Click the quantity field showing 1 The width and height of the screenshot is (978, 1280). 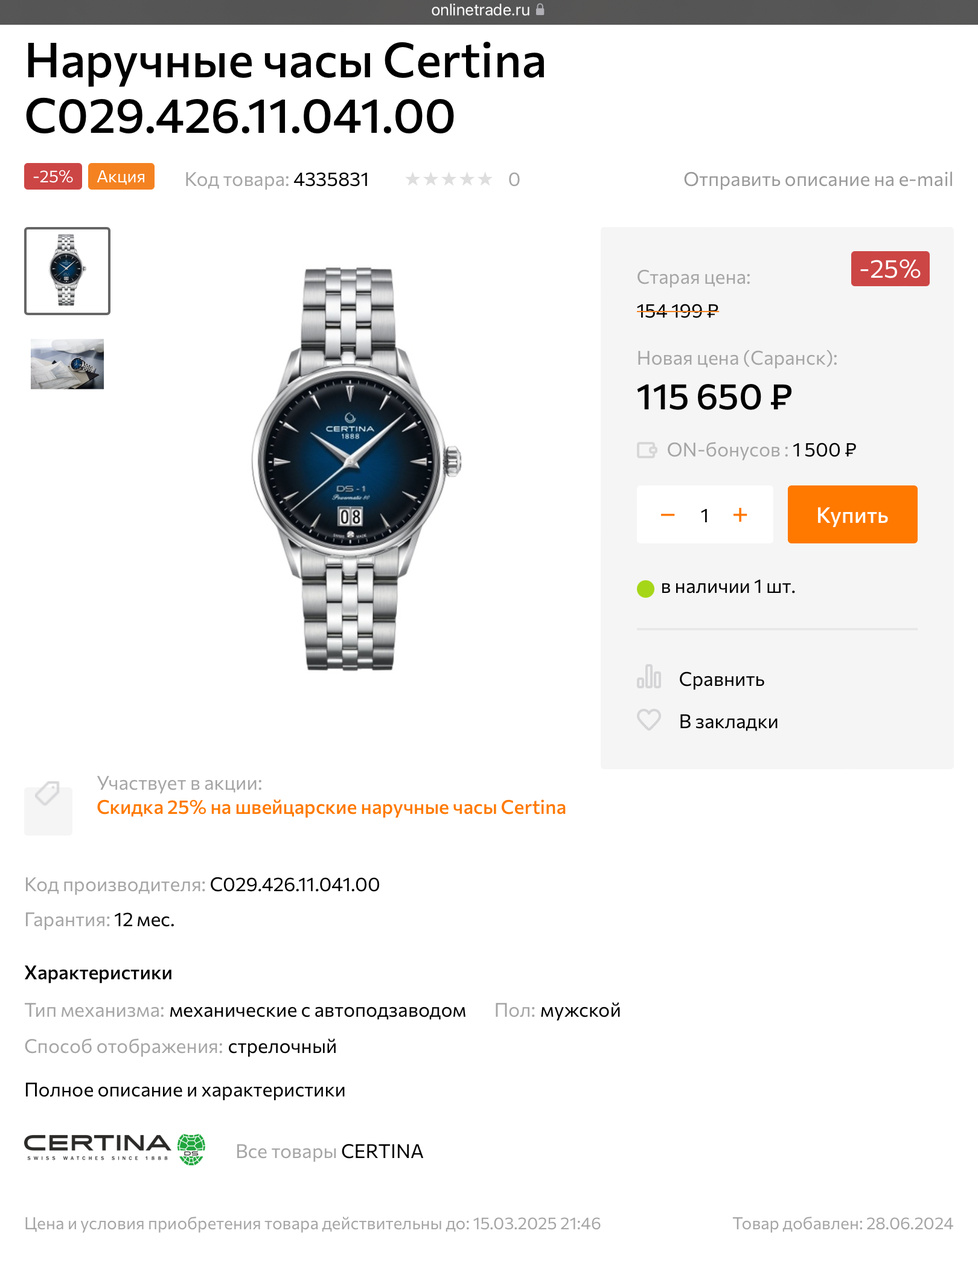pyautogui.click(x=704, y=515)
